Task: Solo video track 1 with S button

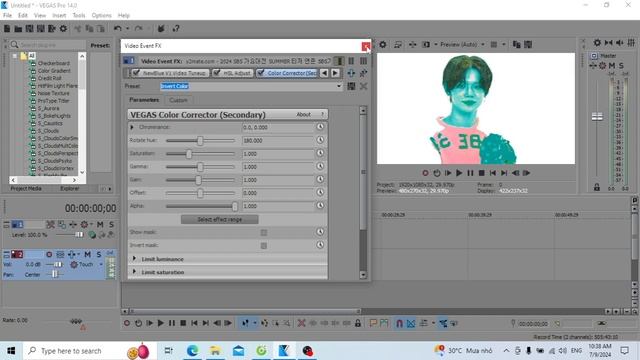Action: point(111,224)
